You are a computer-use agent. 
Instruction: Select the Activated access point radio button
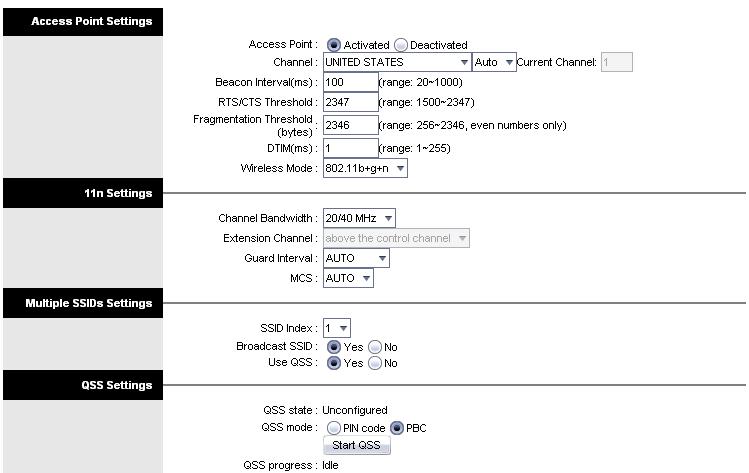coord(334,45)
